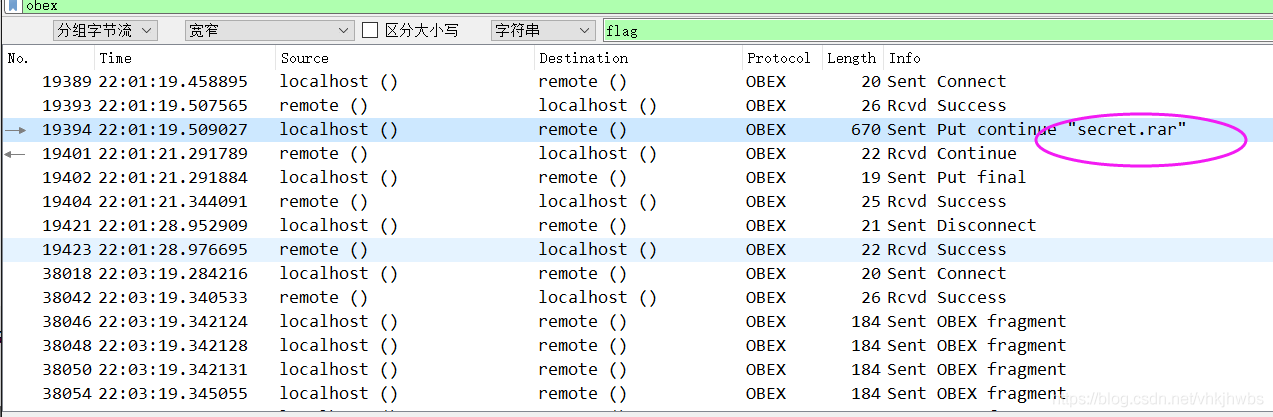Screen dimensions: 1273x417
Task: Sort by the Protocol column header
Action: tap(781, 58)
